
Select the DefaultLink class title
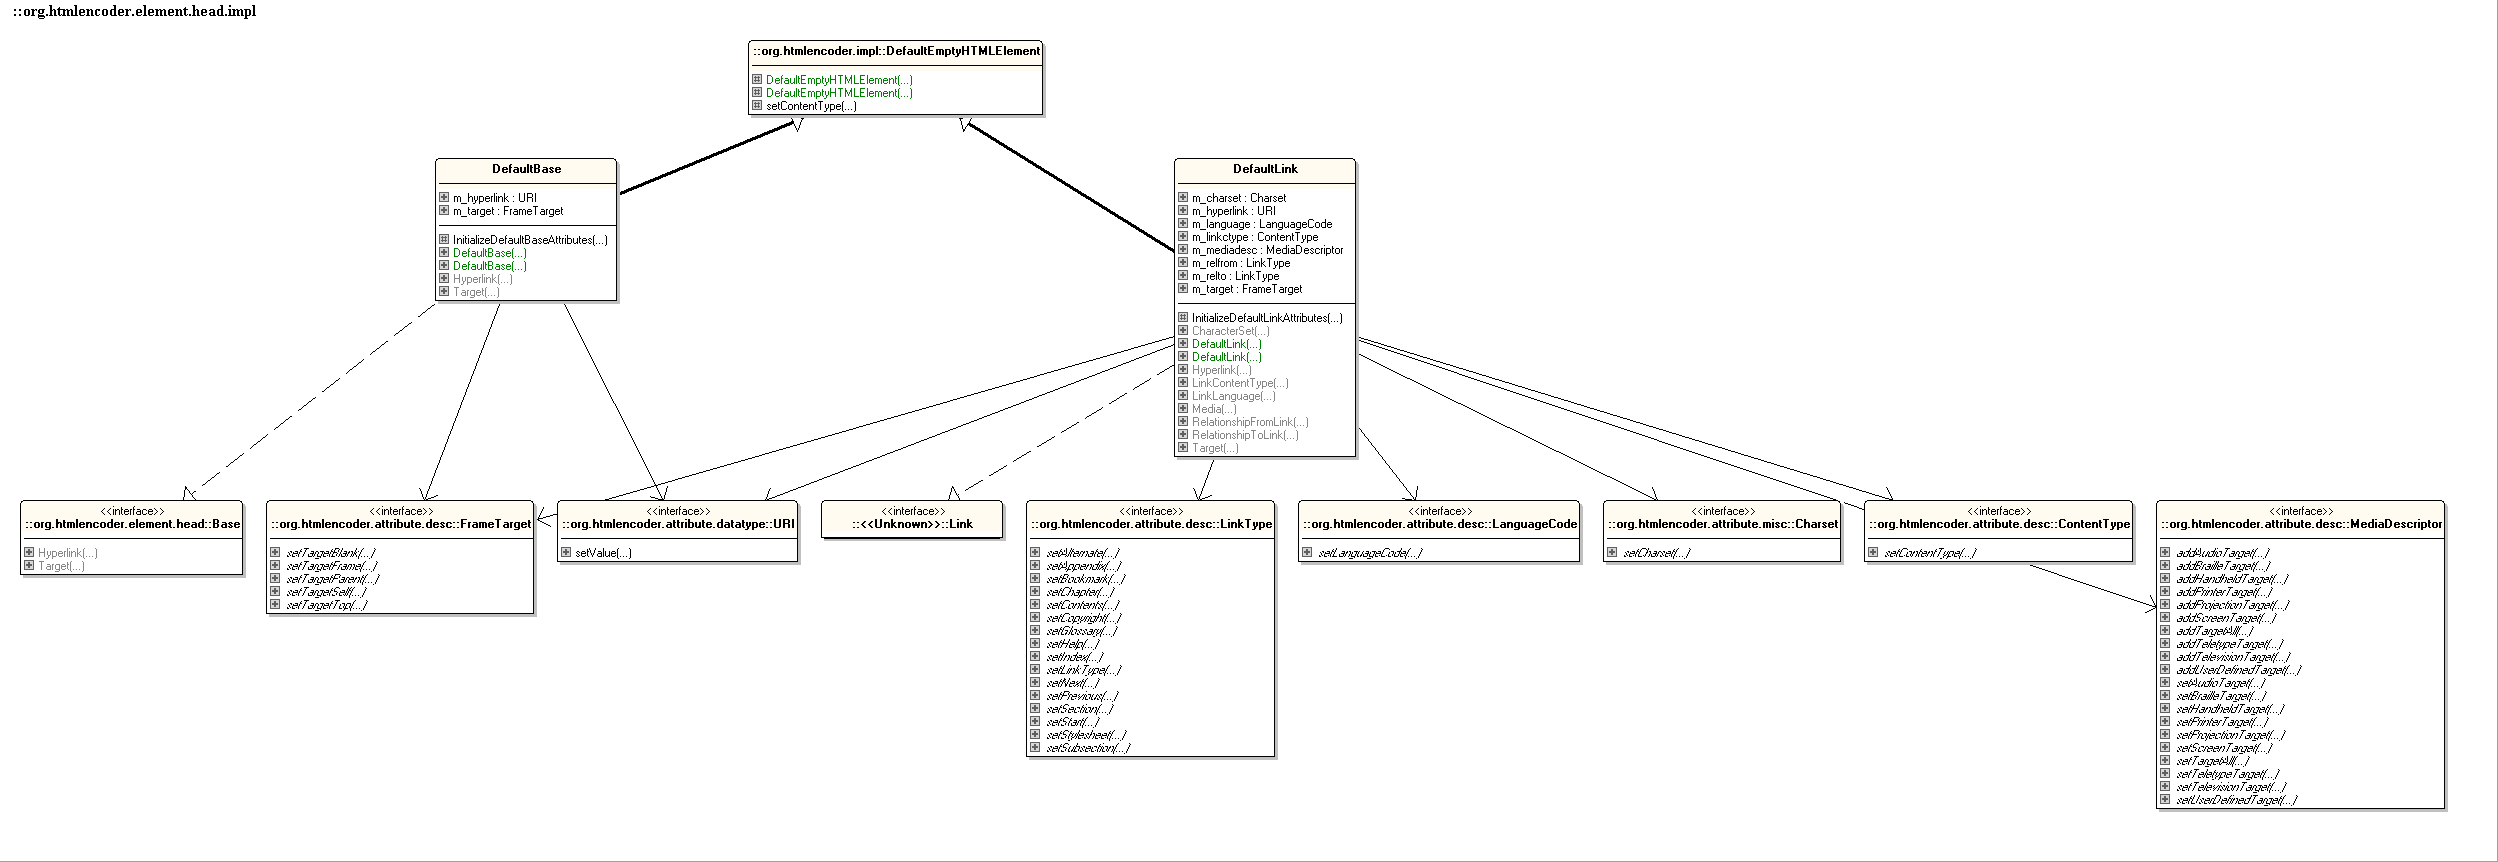click(x=1265, y=170)
